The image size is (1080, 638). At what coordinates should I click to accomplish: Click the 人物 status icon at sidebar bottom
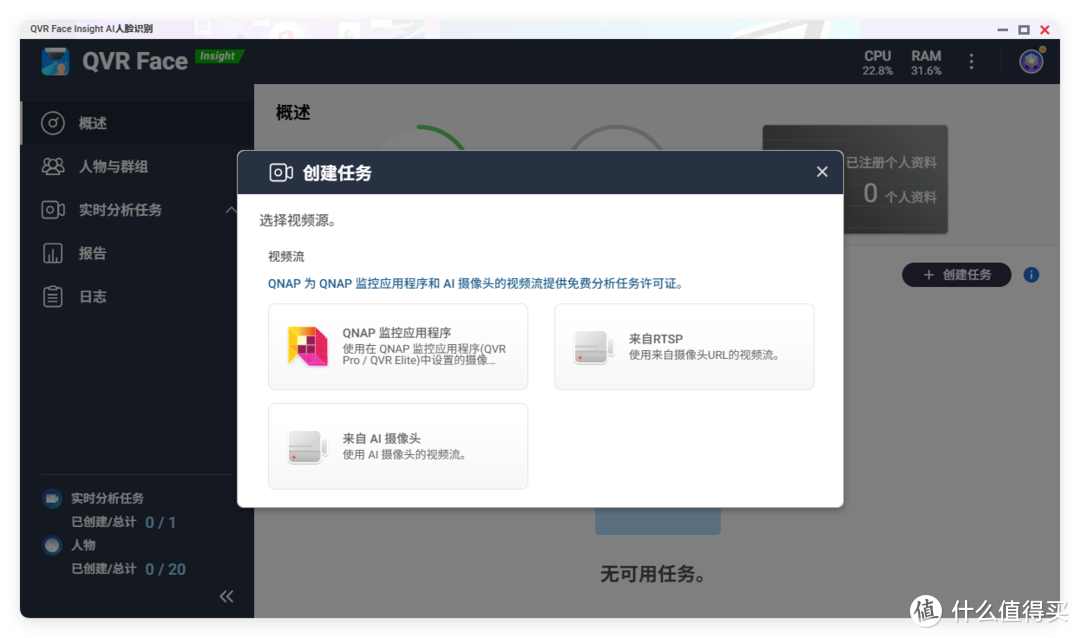point(52,545)
